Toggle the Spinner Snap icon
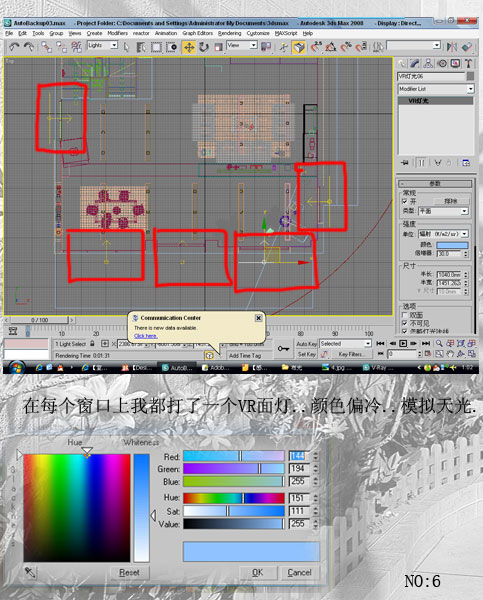This screenshot has height=600, width=483. click(361, 47)
